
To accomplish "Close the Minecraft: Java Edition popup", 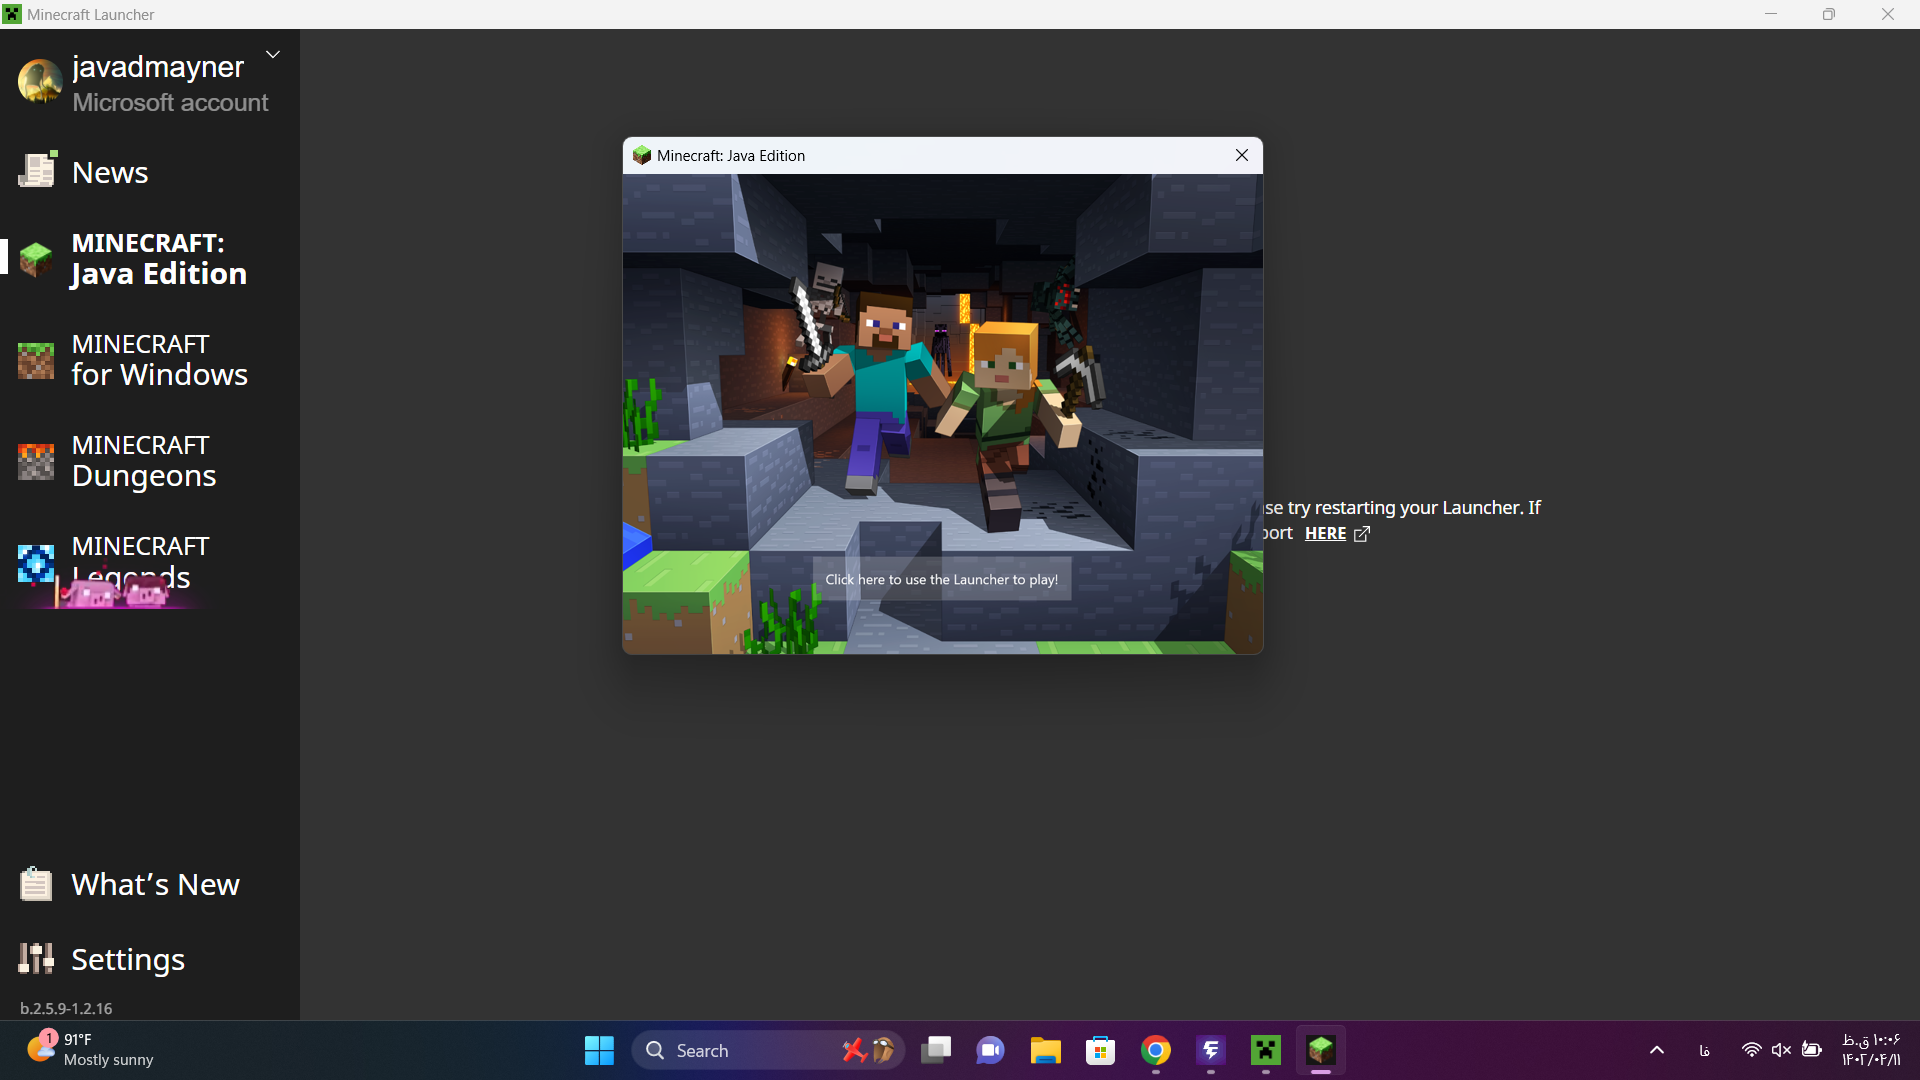I will click(x=1241, y=155).
